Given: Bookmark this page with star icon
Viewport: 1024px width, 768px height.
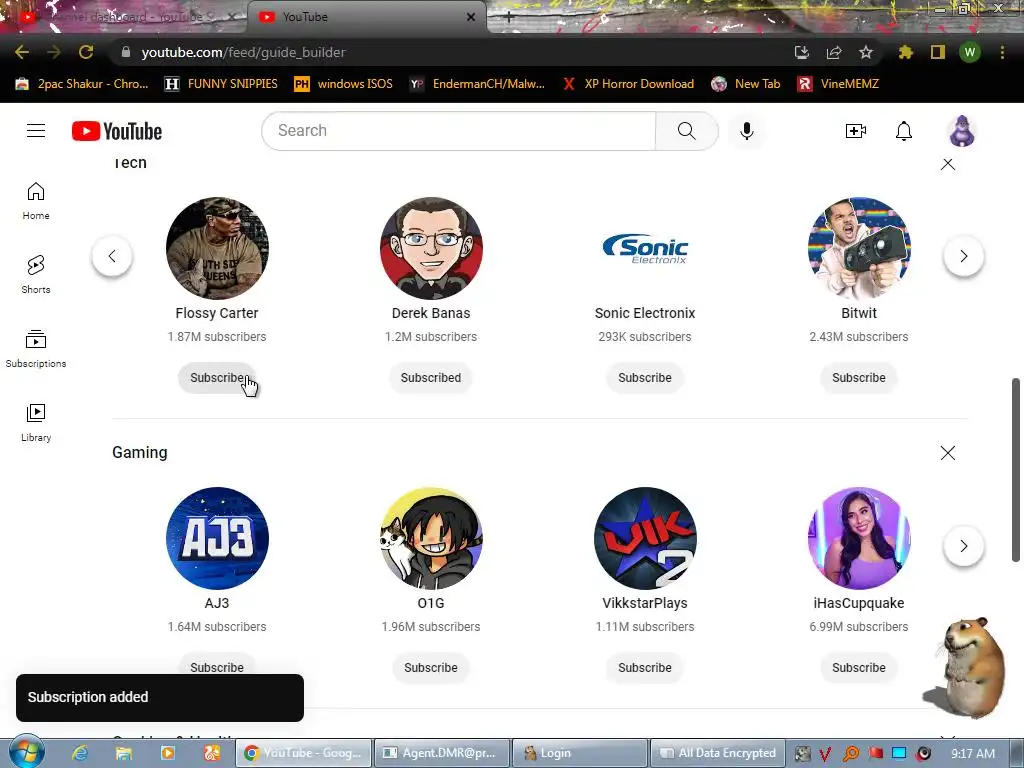Looking at the screenshot, I should 866,52.
